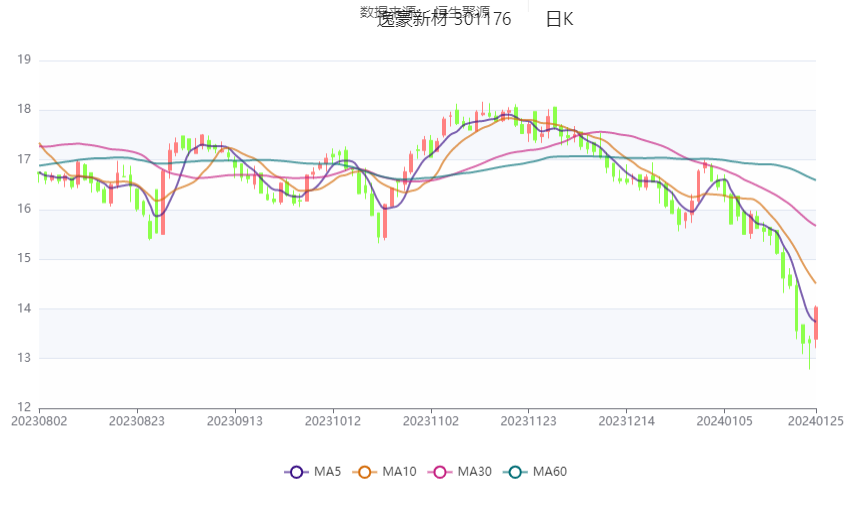
Task: Click the 20231012 date axis label
Action: point(333,421)
